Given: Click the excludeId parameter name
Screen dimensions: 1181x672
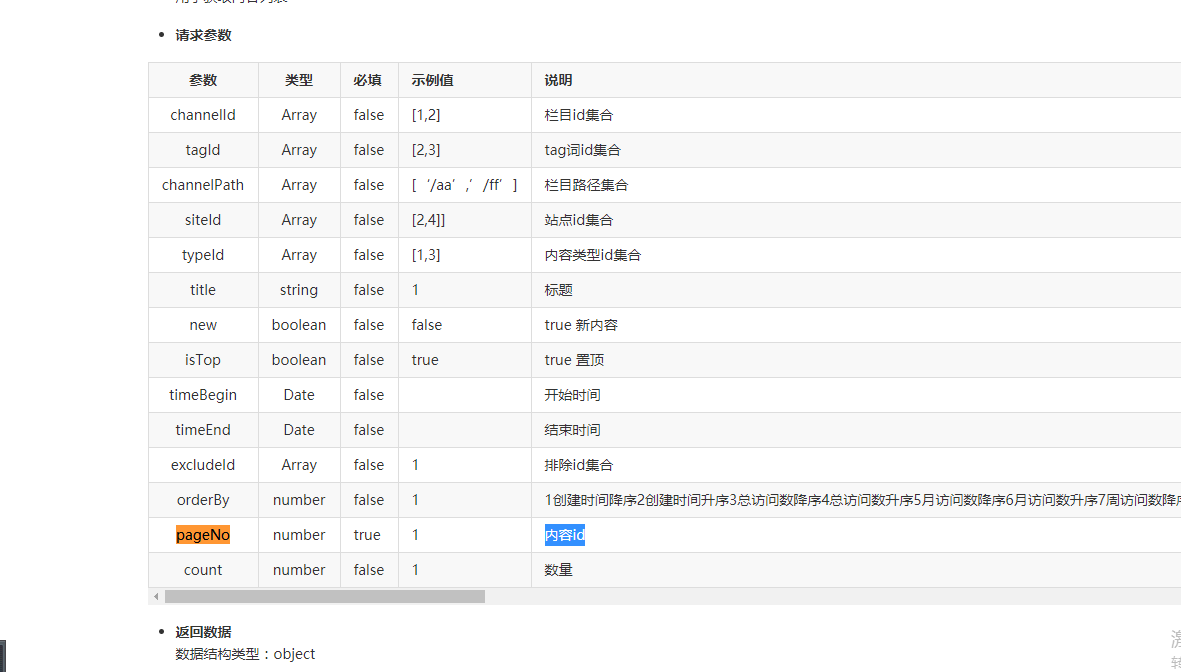Looking at the screenshot, I should click(x=203, y=465).
